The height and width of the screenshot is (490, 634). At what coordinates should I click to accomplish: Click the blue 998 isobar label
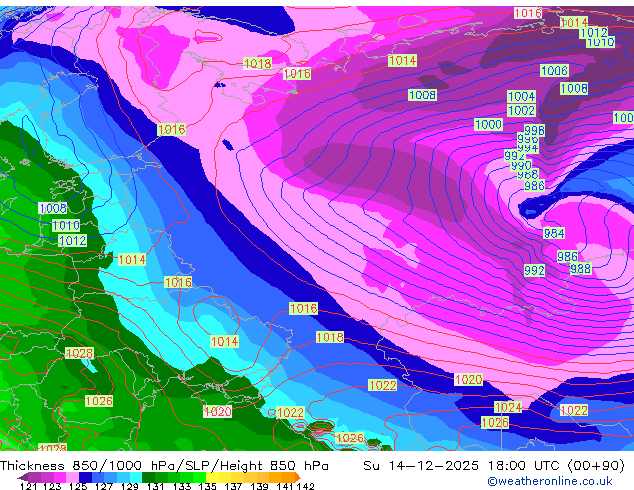pos(535,130)
